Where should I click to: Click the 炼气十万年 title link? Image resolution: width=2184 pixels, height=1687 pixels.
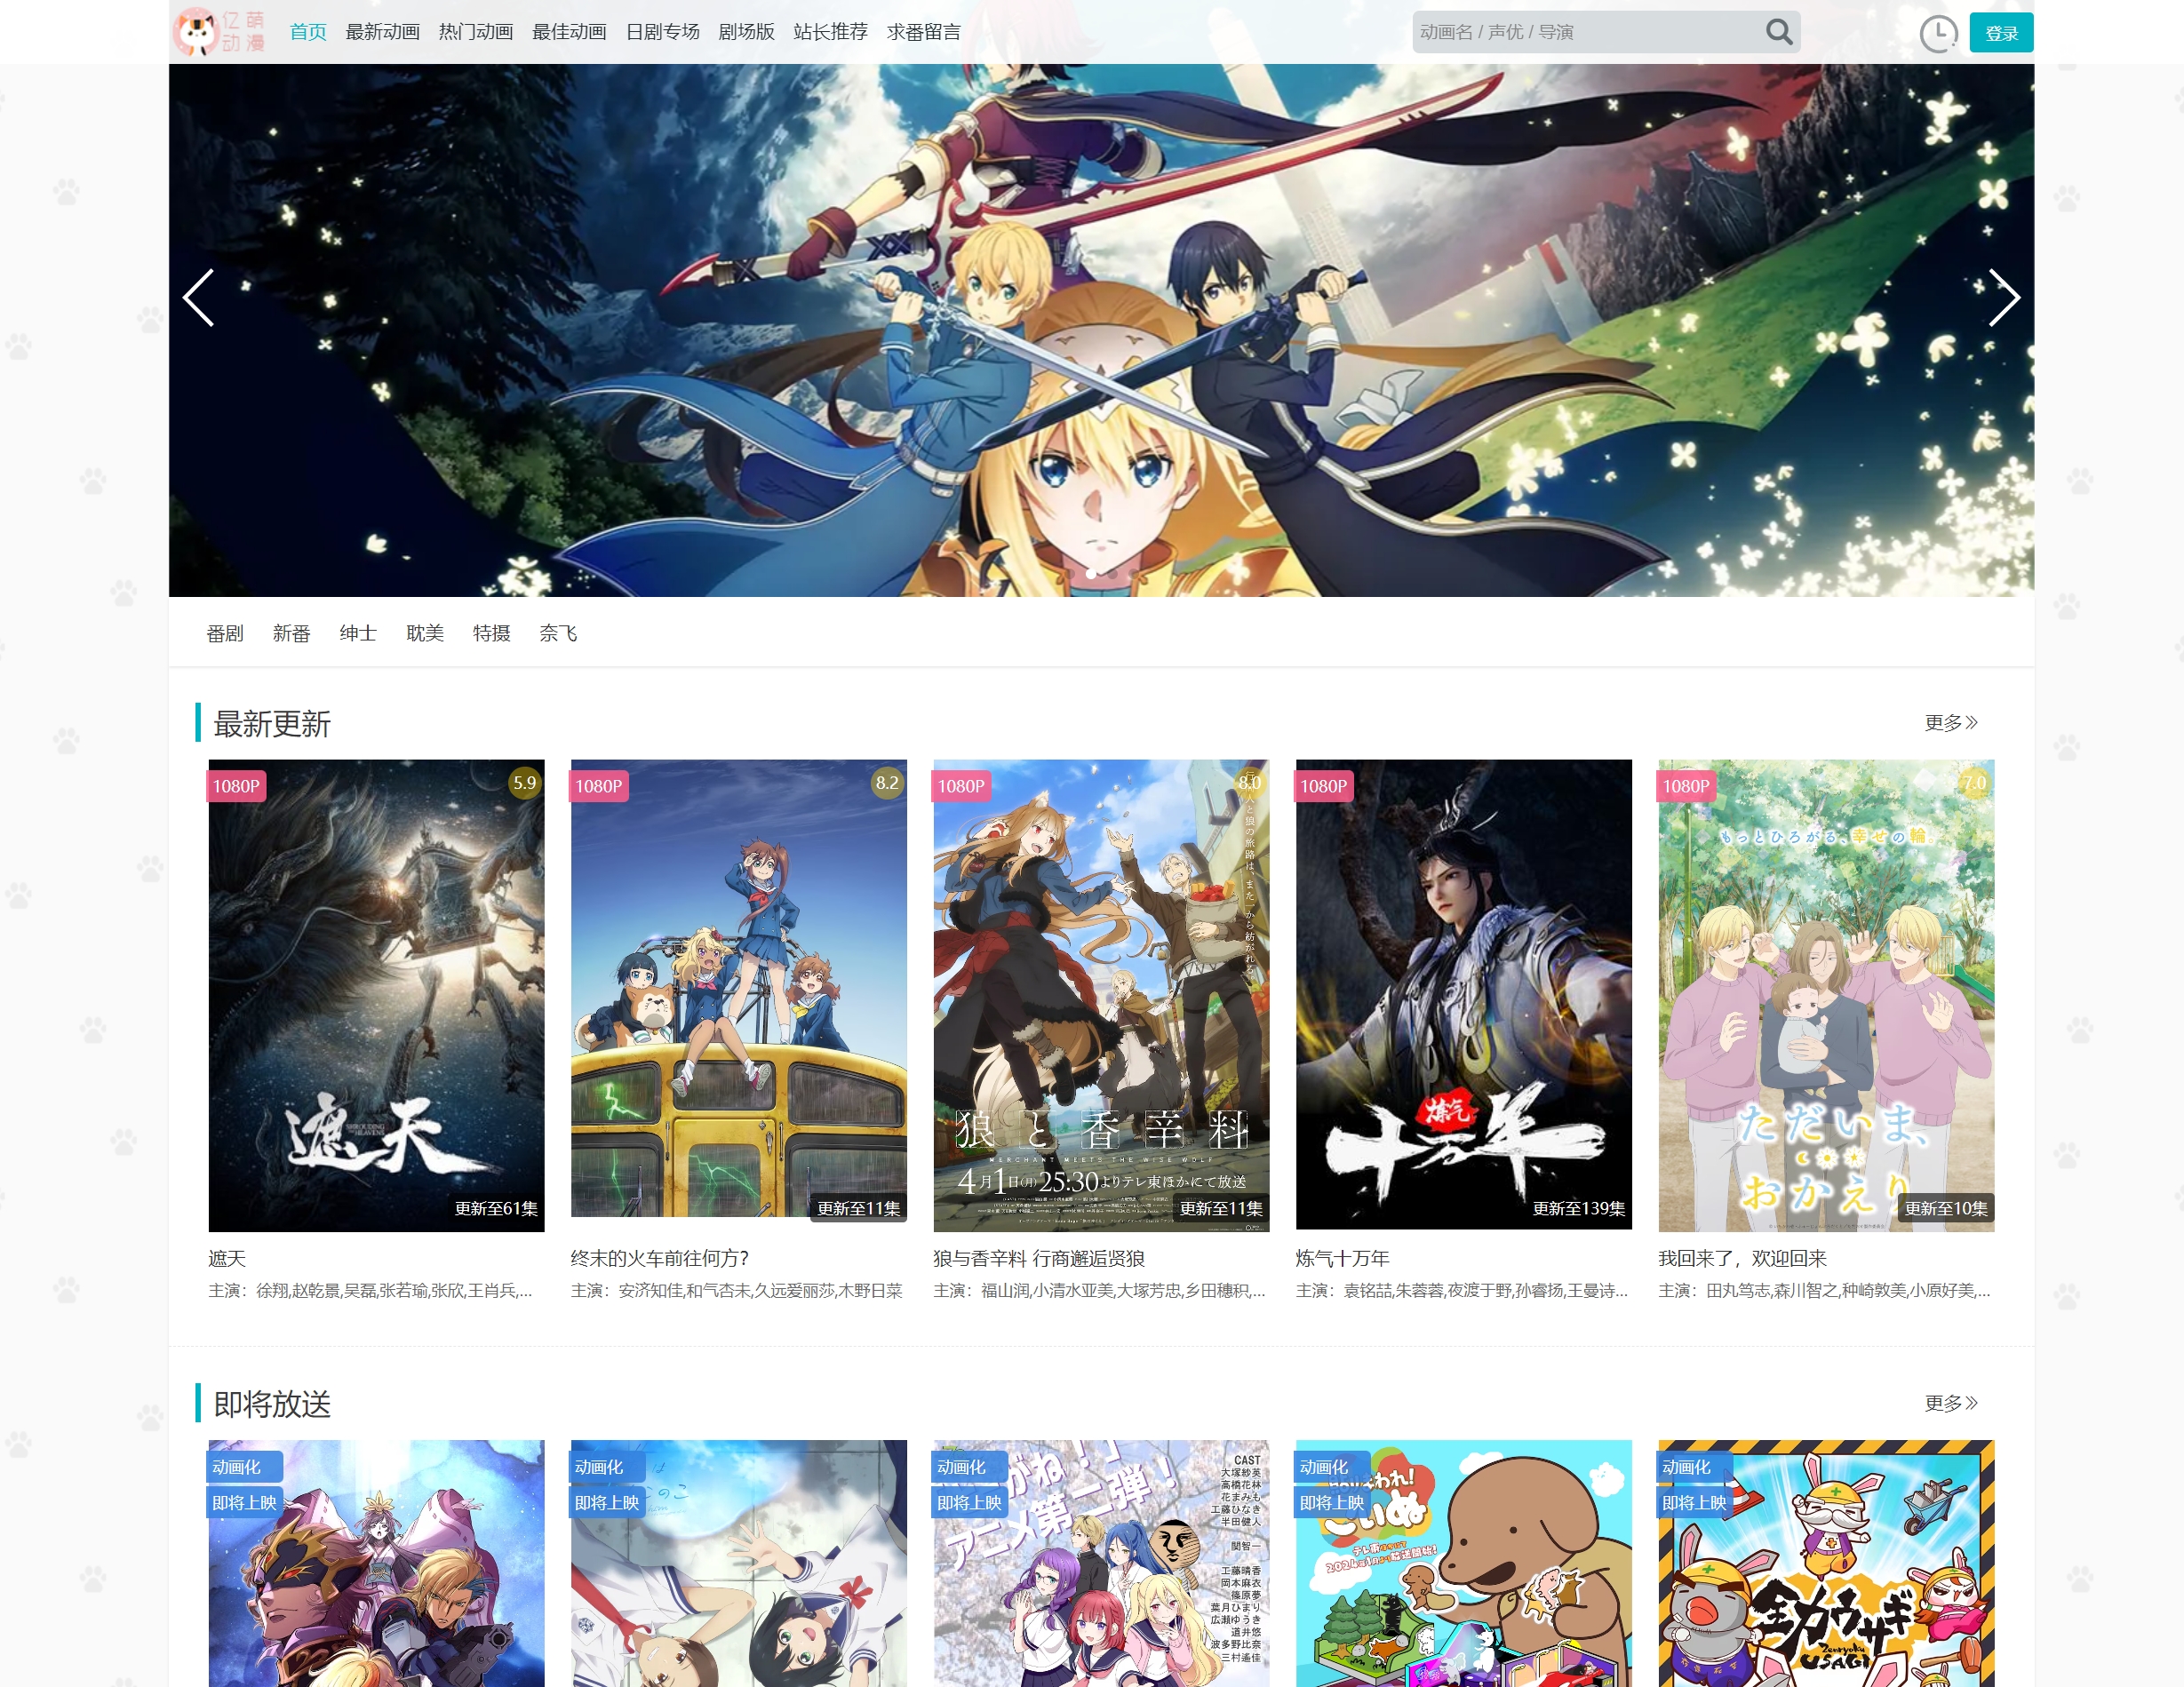pyautogui.click(x=1342, y=1258)
